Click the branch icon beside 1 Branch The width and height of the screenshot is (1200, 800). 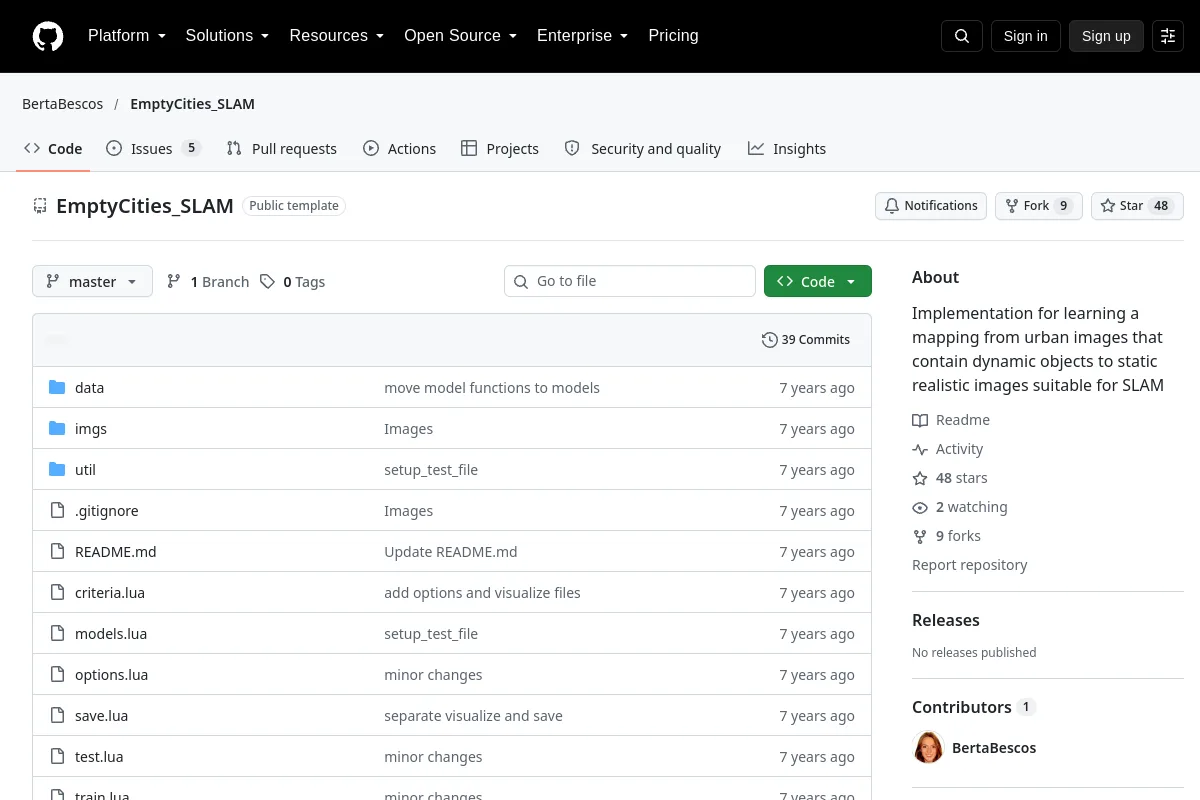174,282
